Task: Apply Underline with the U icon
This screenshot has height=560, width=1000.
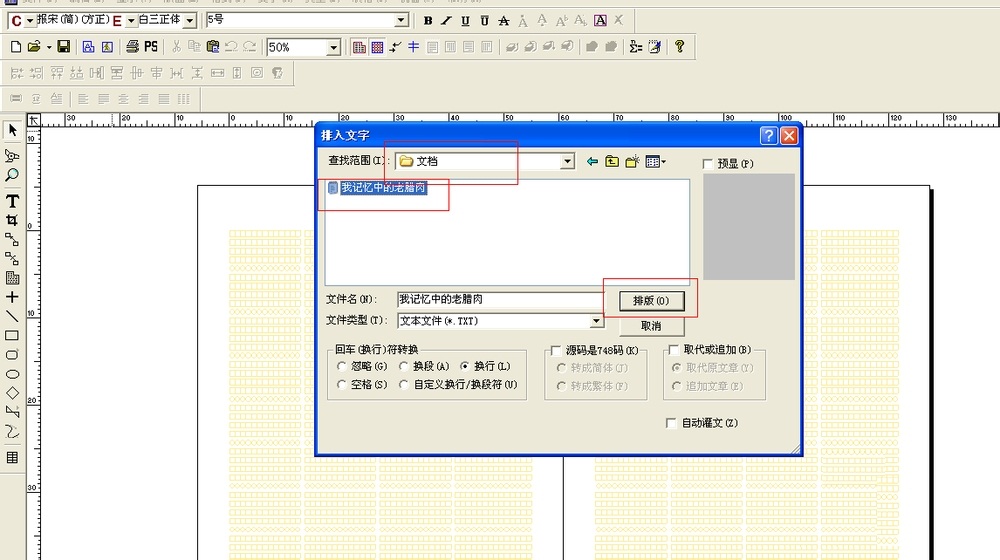Action: (466, 20)
